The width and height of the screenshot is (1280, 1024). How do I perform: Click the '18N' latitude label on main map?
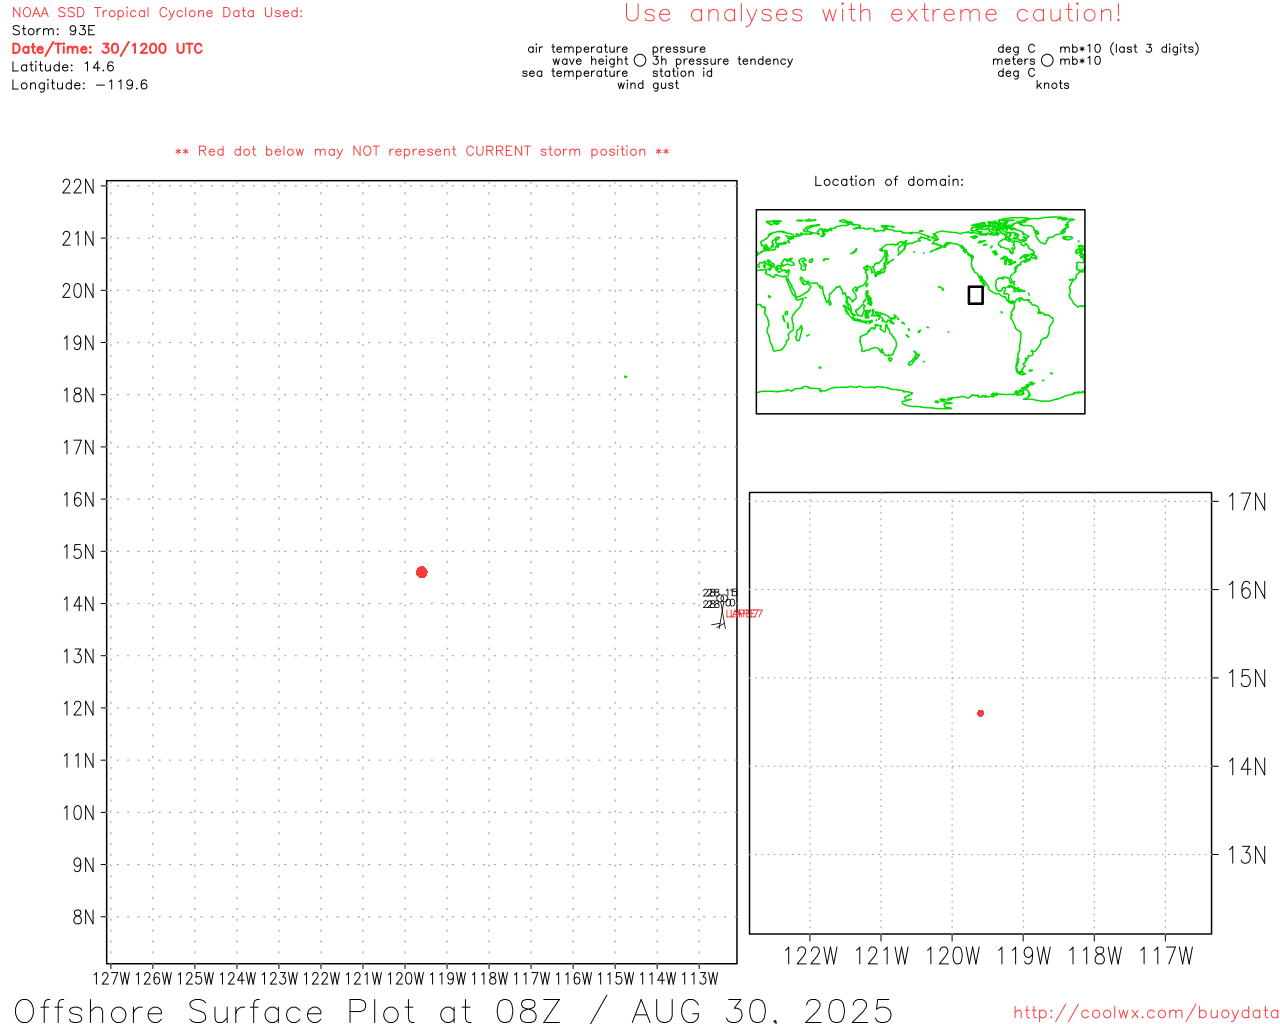click(79, 395)
